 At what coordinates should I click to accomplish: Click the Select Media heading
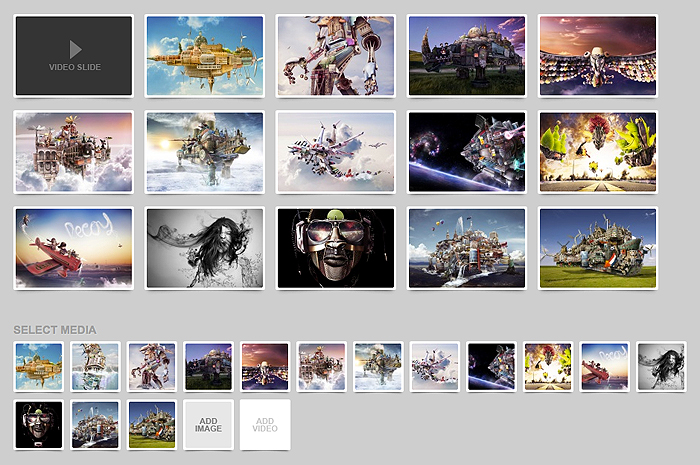tap(55, 329)
